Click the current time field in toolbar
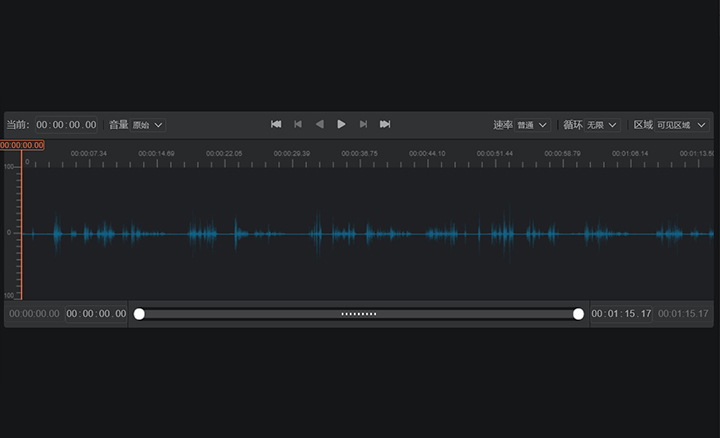 coord(66,125)
